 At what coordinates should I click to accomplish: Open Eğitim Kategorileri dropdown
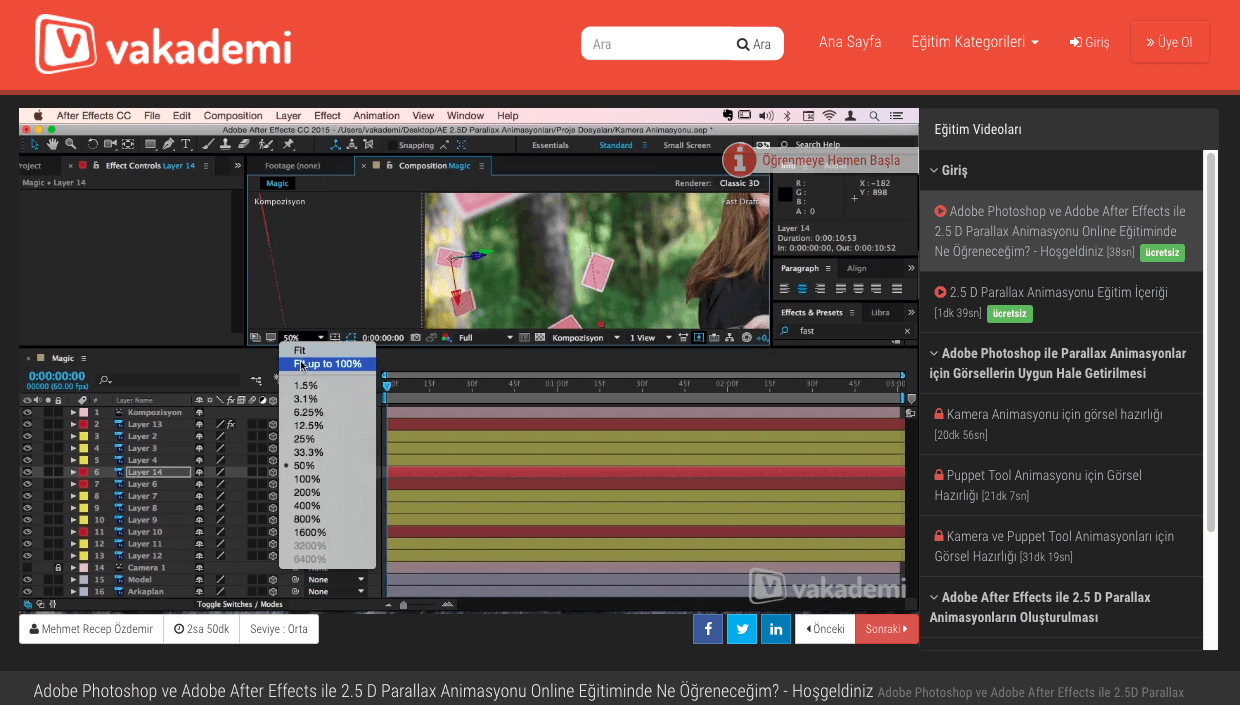click(974, 42)
